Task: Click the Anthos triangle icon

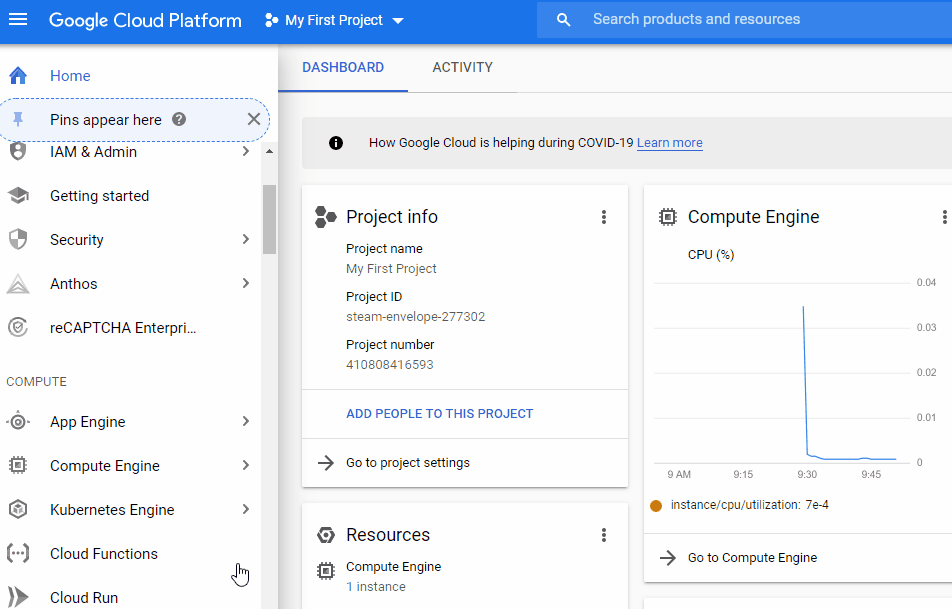Action: click(18, 284)
